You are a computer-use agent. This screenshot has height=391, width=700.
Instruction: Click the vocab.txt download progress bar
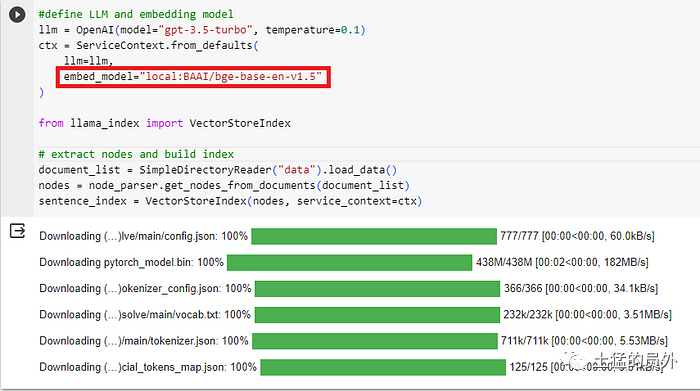(x=377, y=315)
